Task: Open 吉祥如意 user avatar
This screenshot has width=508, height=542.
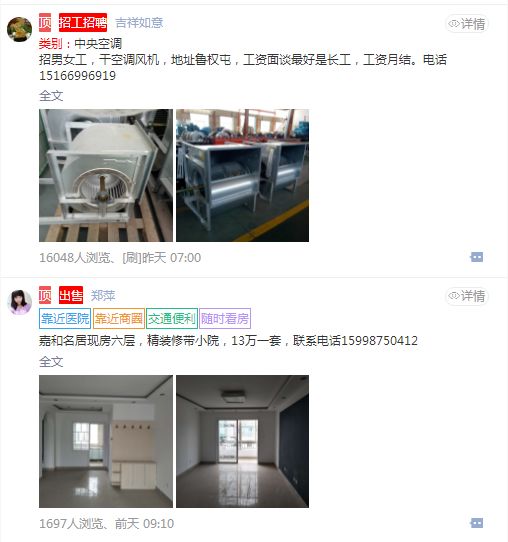Action: coord(19,29)
